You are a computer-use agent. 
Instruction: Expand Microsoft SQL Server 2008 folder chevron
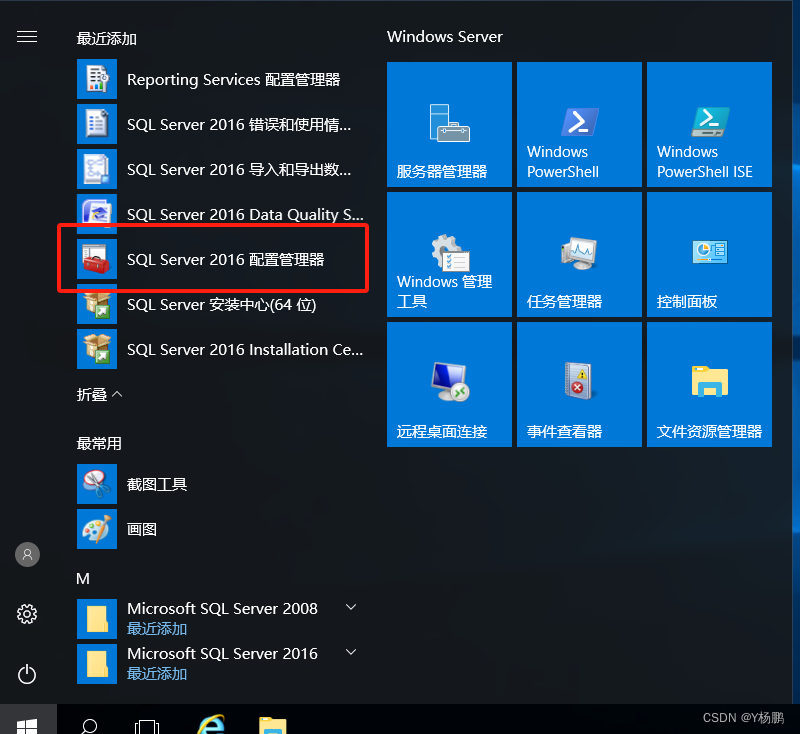click(351, 607)
